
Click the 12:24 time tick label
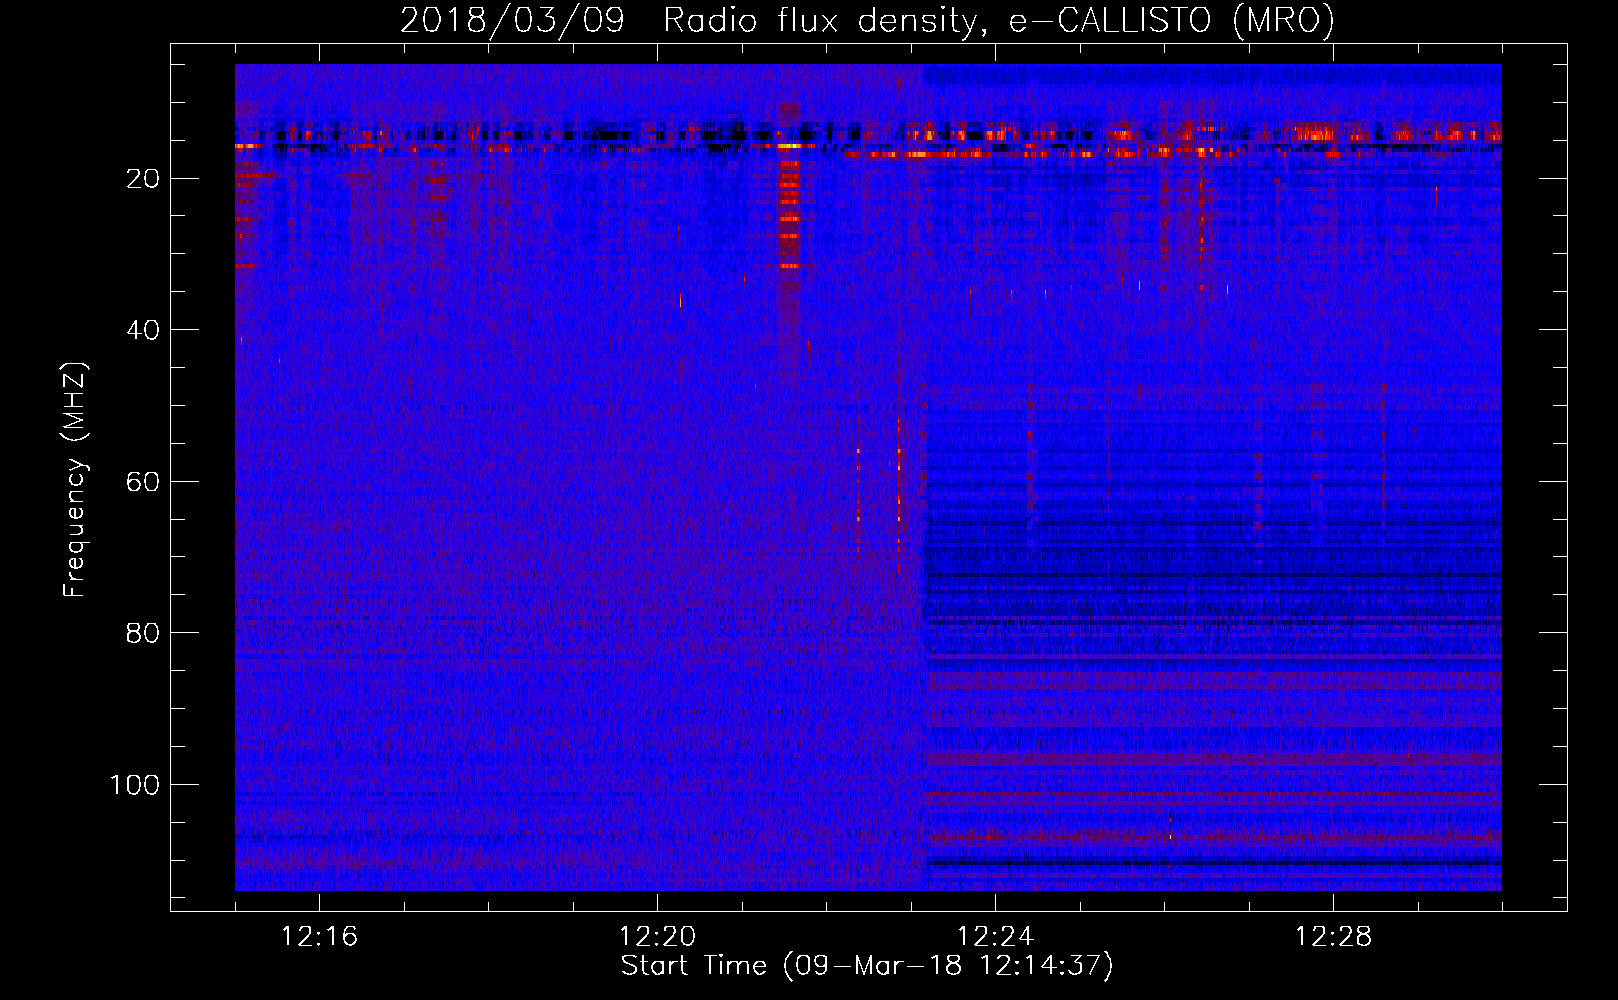[995, 937]
